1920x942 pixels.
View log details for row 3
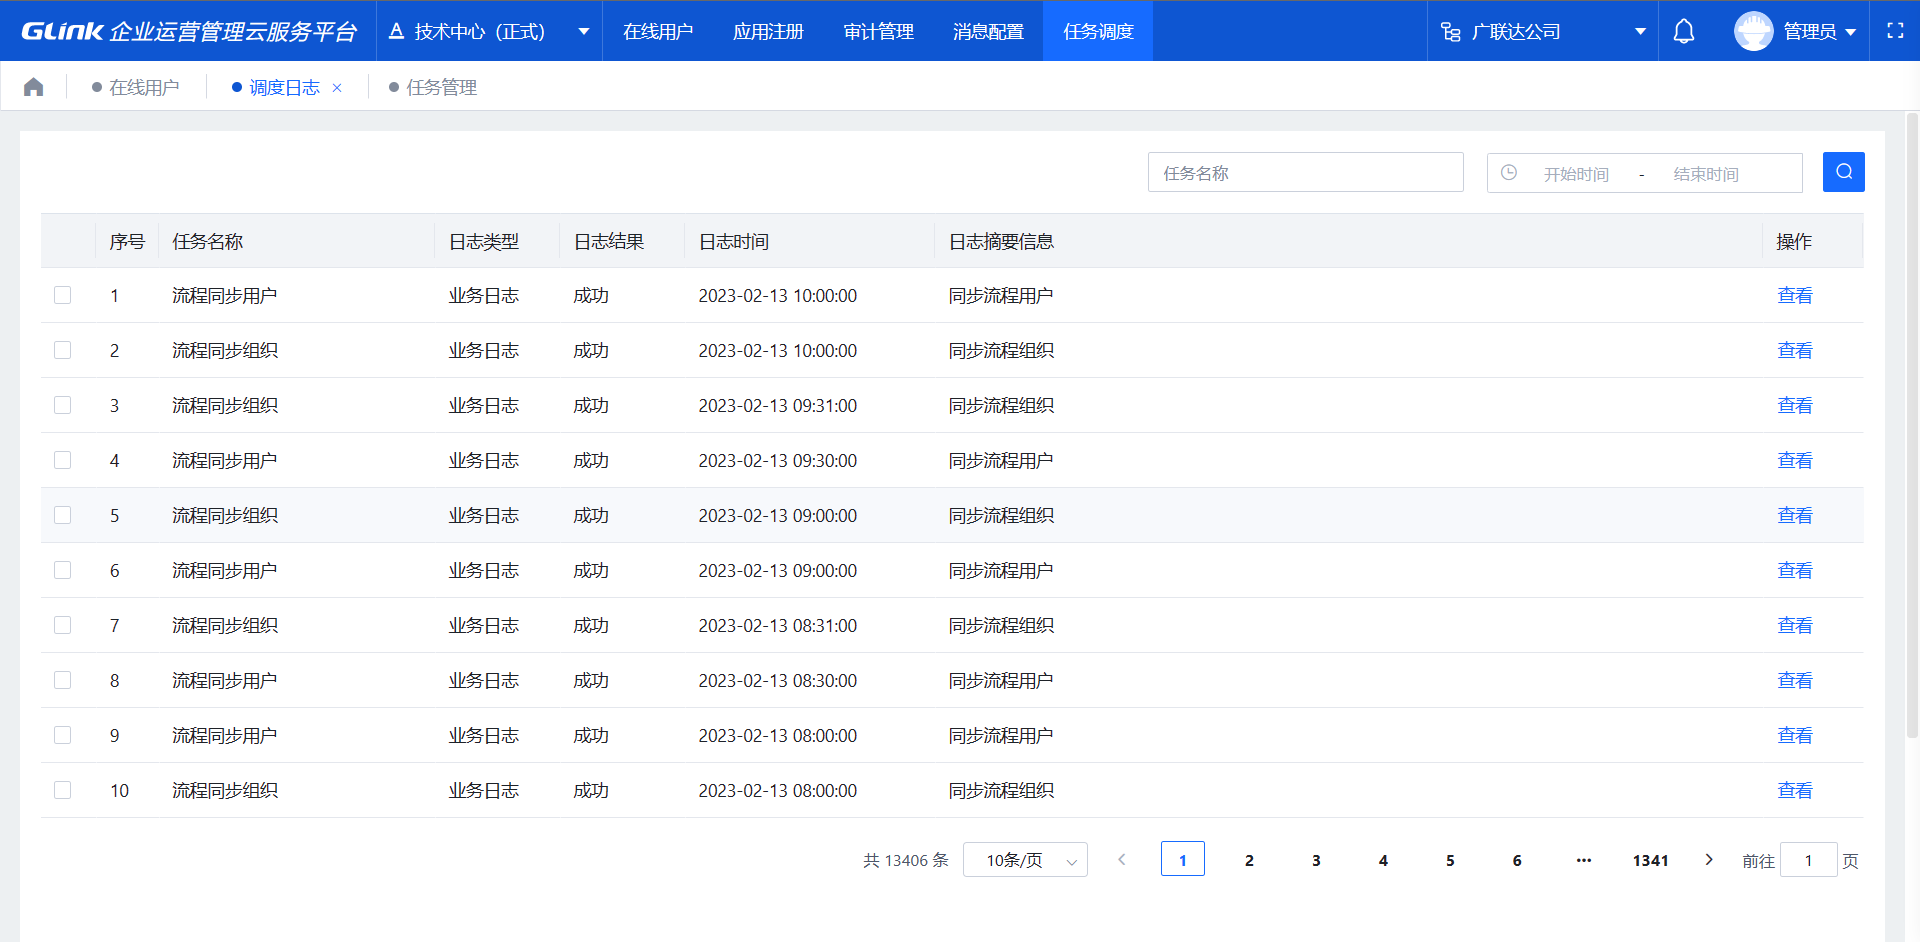[1795, 405]
